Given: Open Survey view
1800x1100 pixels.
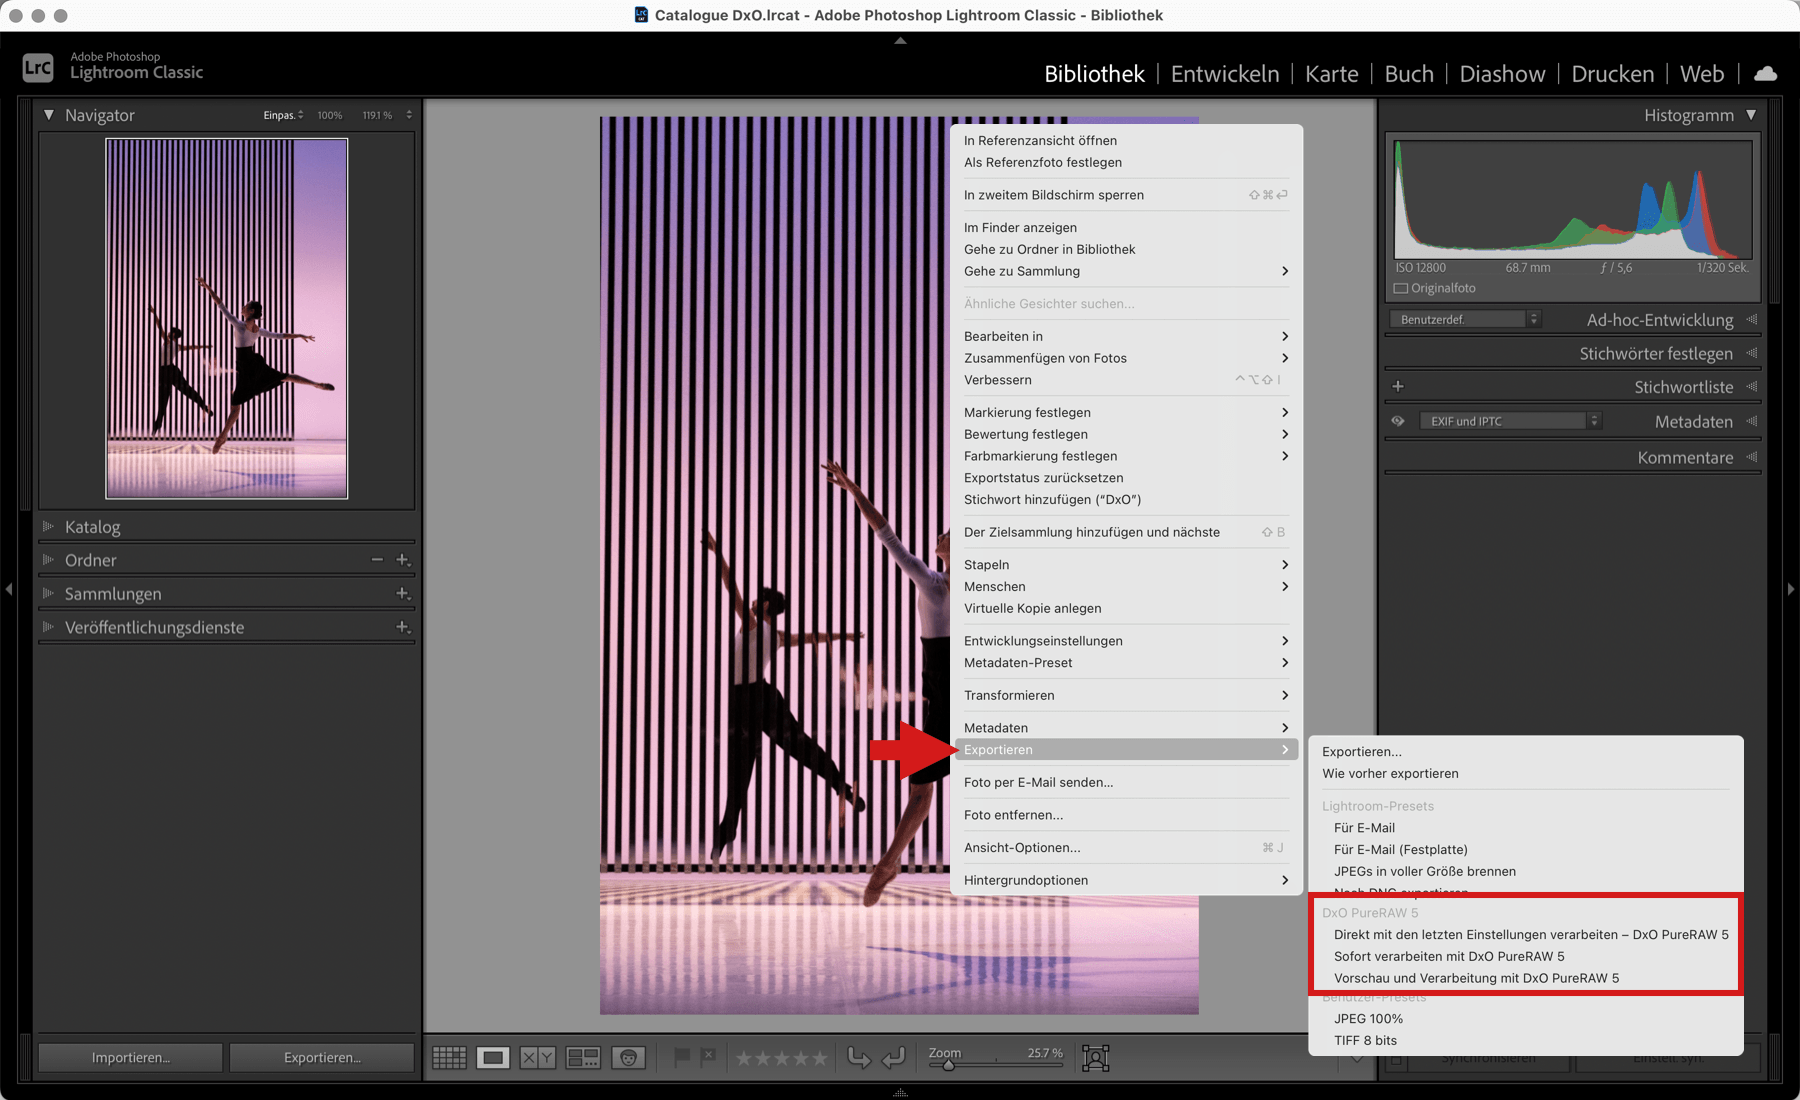Looking at the screenshot, I should click(x=583, y=1057).
